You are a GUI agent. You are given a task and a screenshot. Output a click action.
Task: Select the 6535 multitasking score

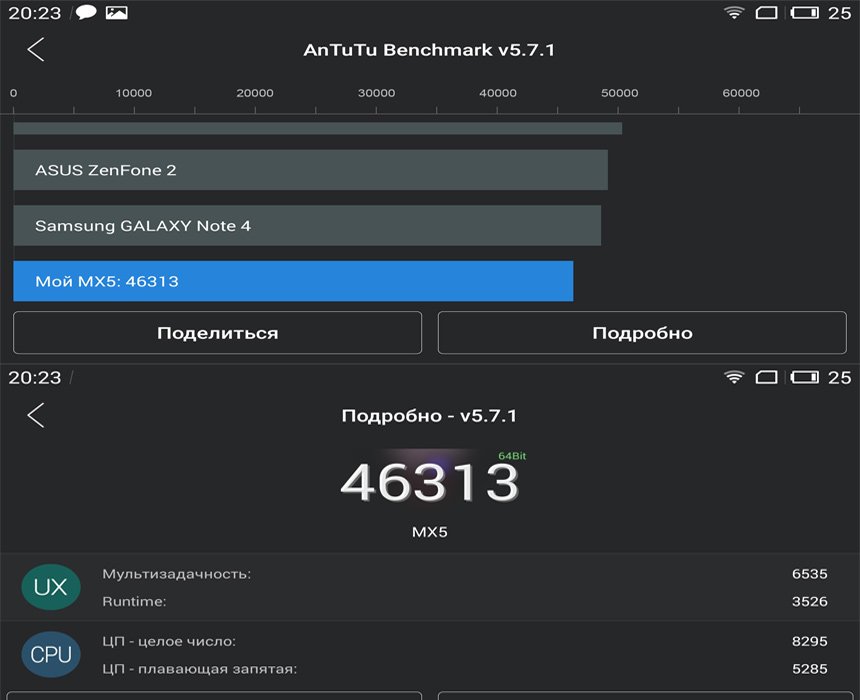click(810, 574)
